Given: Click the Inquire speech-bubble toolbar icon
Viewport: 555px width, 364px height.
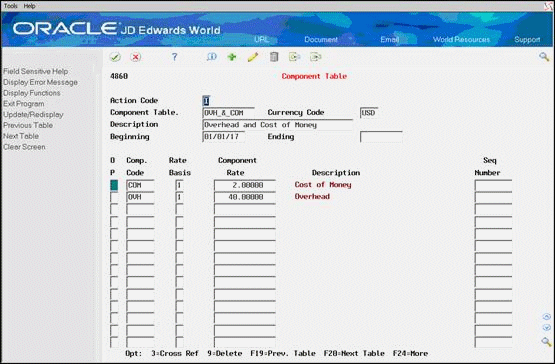Looking at the screenshot, I should (x=211, y=57).
